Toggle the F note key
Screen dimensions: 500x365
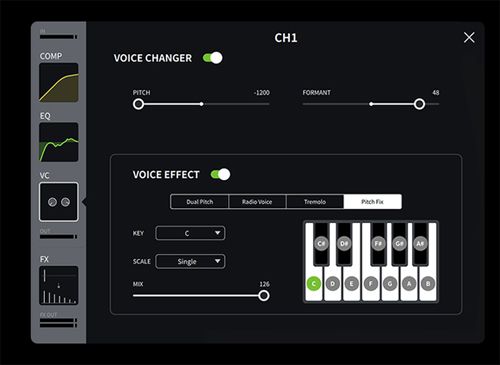371,284
